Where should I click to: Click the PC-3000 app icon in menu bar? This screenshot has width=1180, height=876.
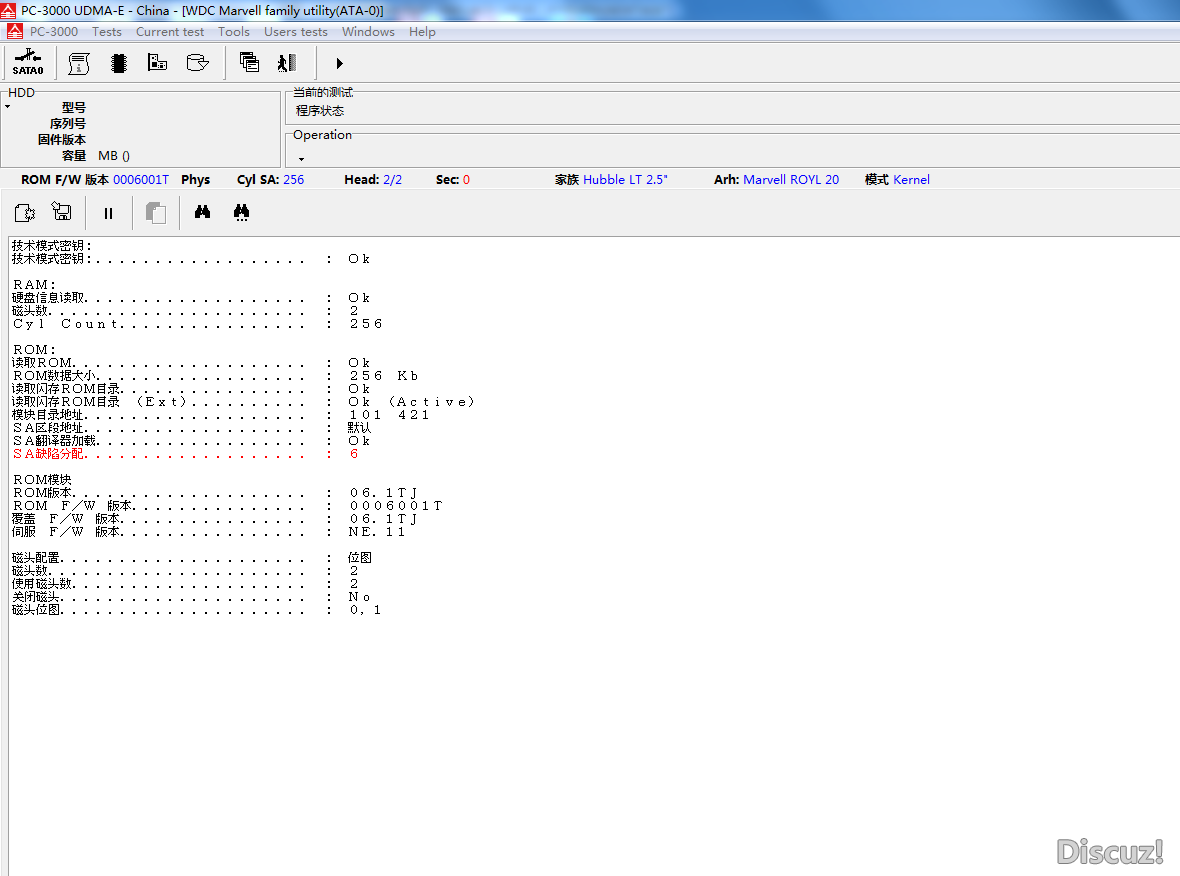point(14,32)
